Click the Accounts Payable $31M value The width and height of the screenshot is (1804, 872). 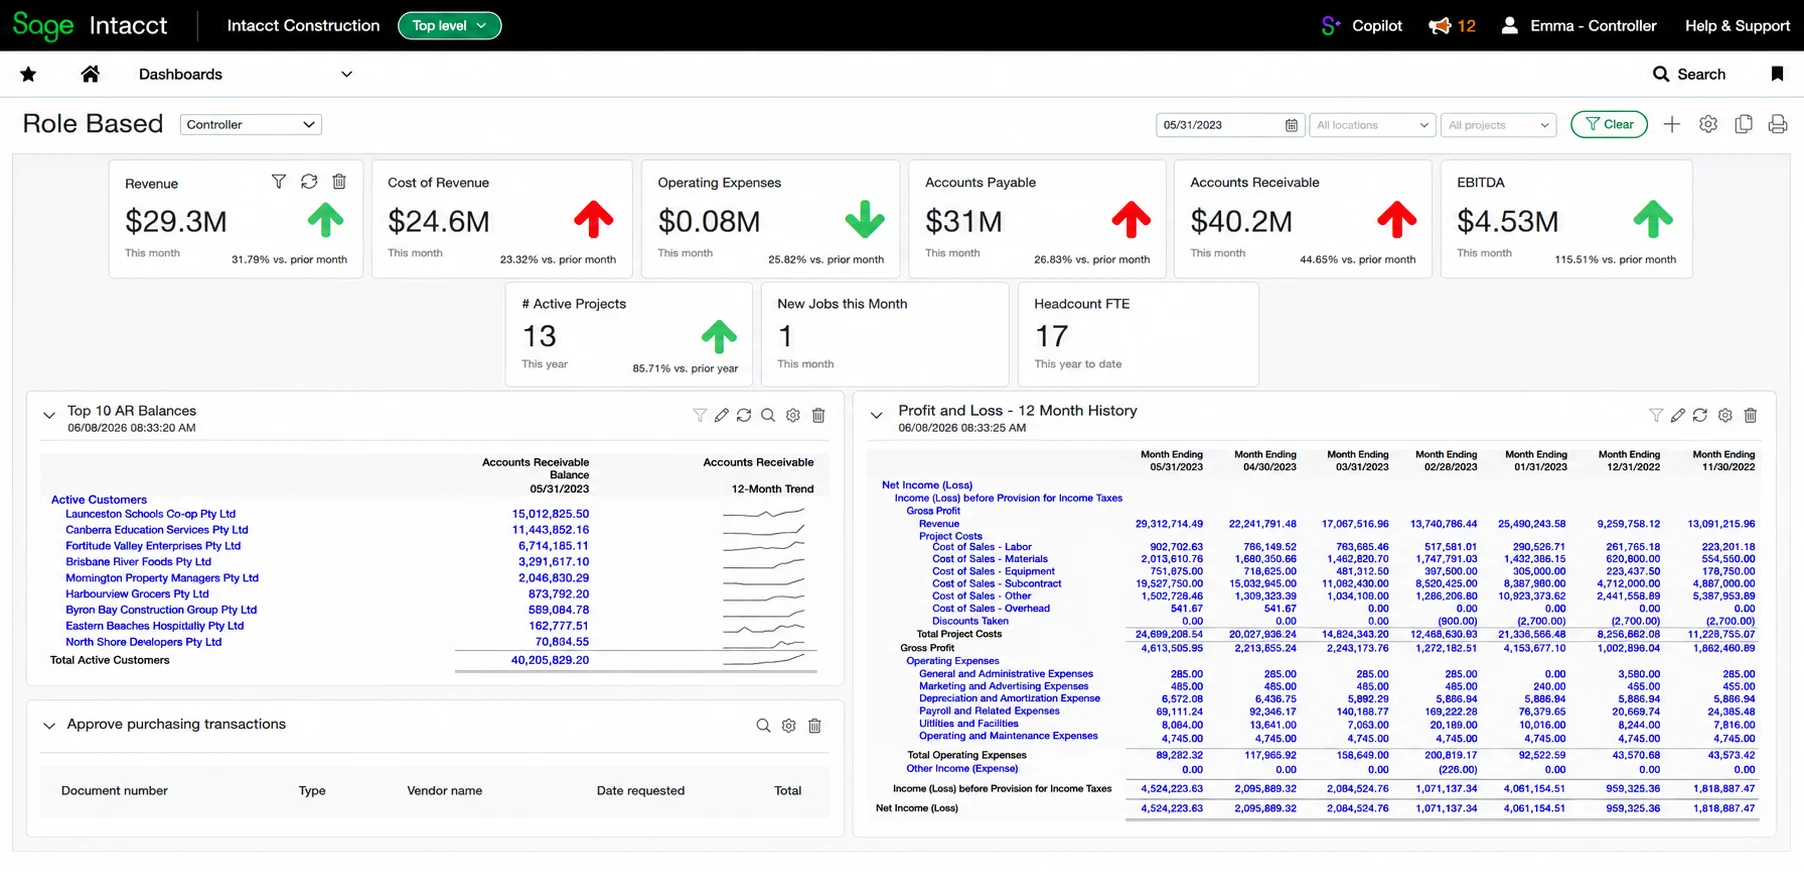tap(963, 222)
